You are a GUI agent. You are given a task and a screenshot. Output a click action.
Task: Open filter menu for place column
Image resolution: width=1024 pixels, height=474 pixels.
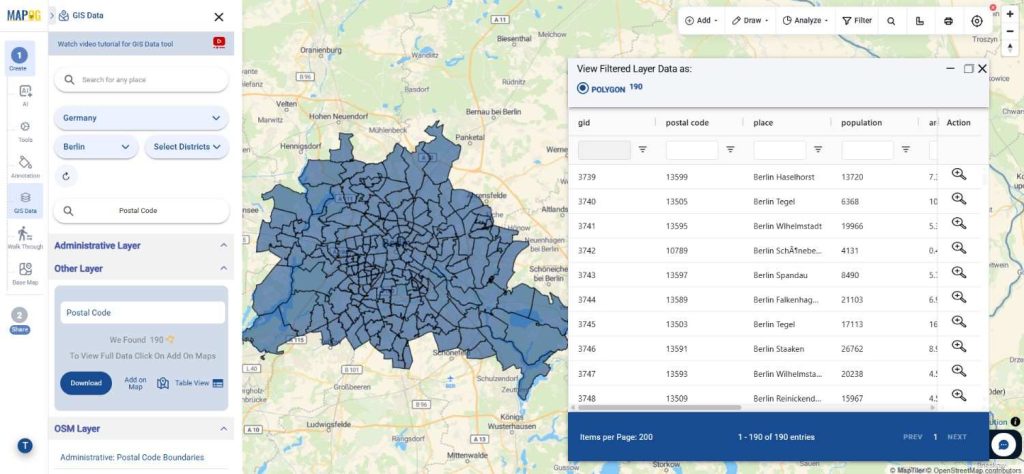(818, 150)
